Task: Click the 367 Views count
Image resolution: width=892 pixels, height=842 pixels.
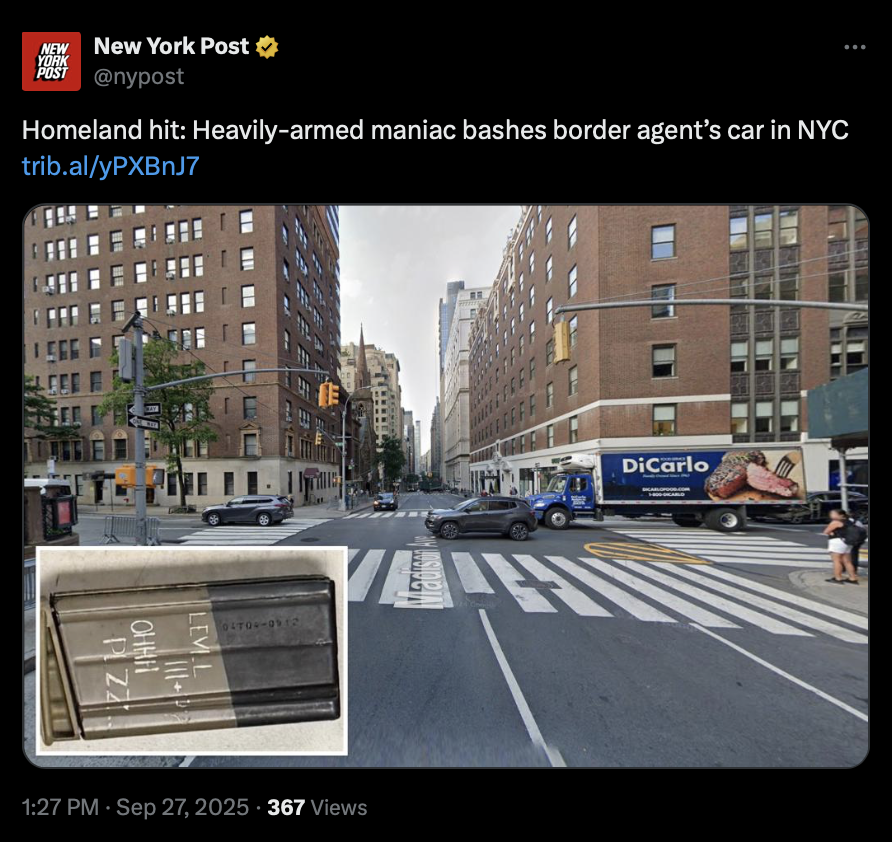Action: click(317, 807)
